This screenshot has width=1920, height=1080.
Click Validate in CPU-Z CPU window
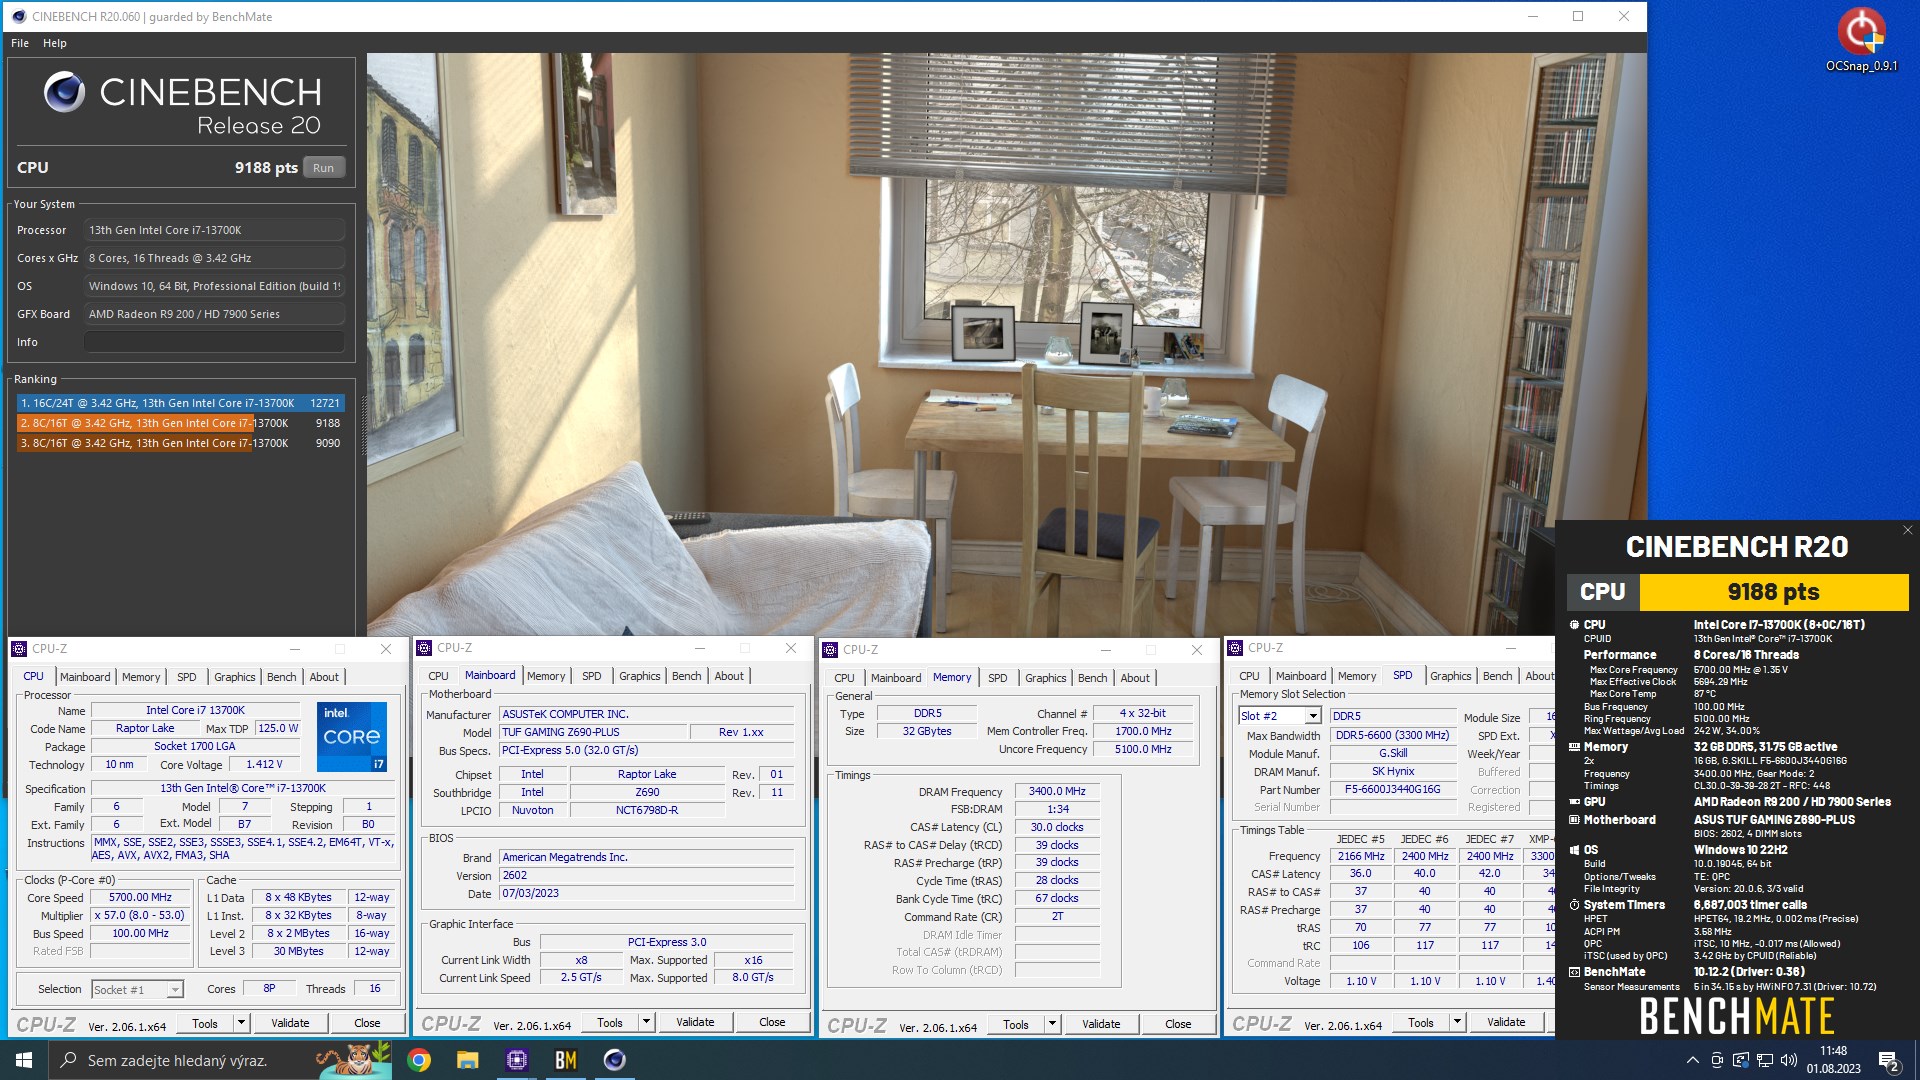coord(290,1023)
